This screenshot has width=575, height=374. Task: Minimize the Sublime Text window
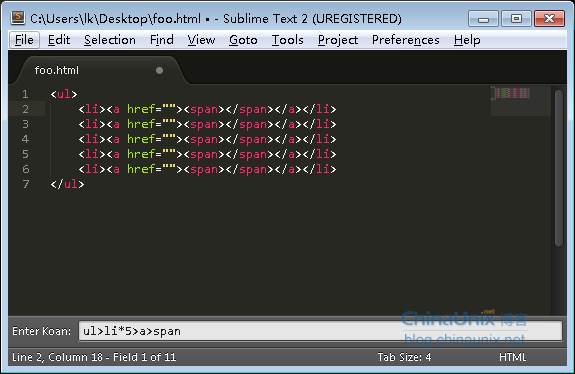click(483, 19)
